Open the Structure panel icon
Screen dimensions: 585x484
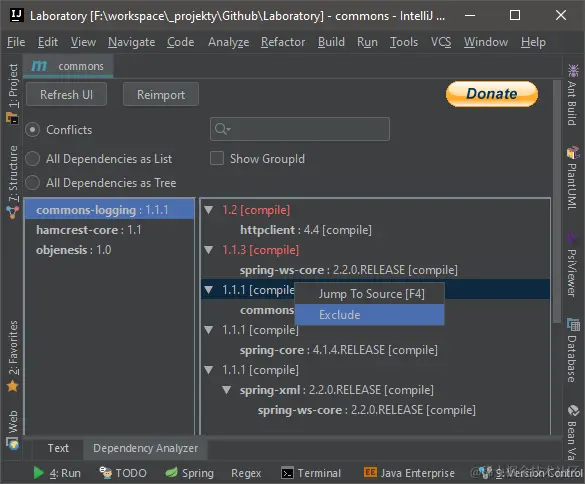coord(13,212)
